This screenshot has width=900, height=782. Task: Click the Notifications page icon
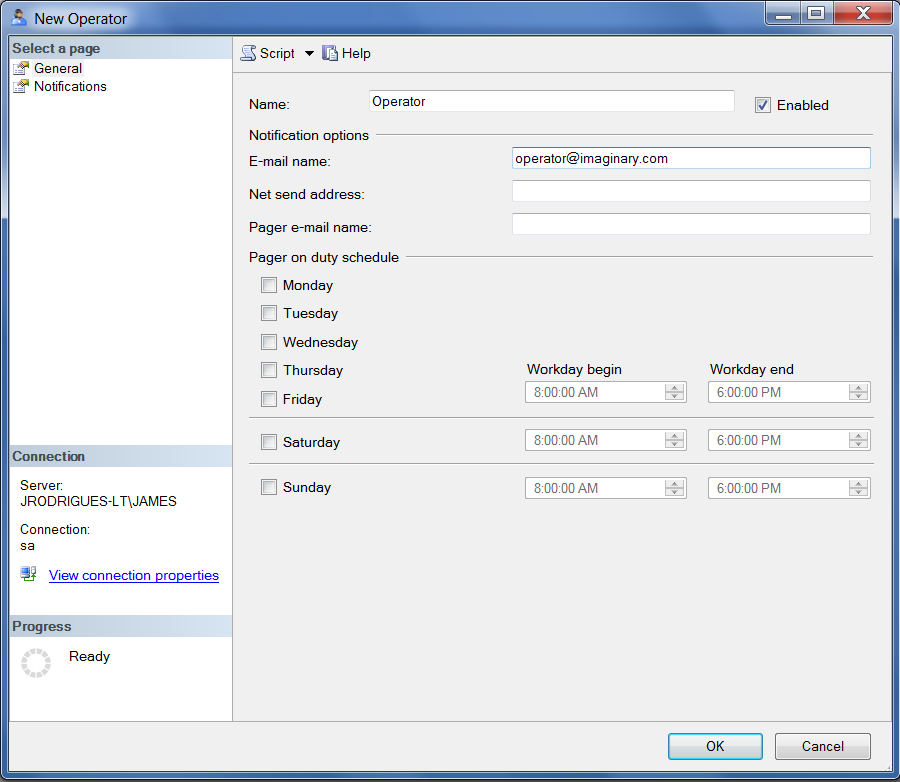21,86
